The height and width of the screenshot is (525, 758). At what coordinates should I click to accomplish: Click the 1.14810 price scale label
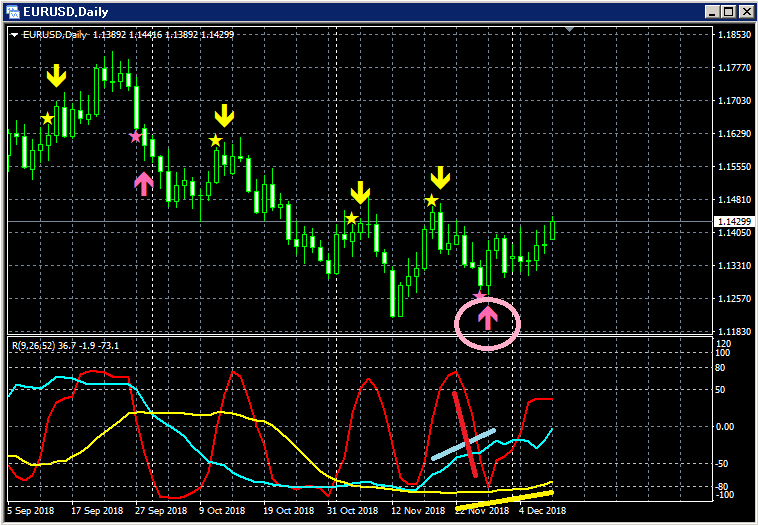[x=734, y=200]
